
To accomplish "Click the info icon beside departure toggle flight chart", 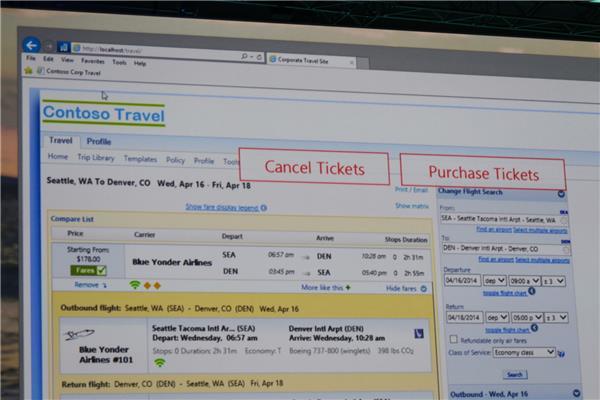I will coord(532,292).
